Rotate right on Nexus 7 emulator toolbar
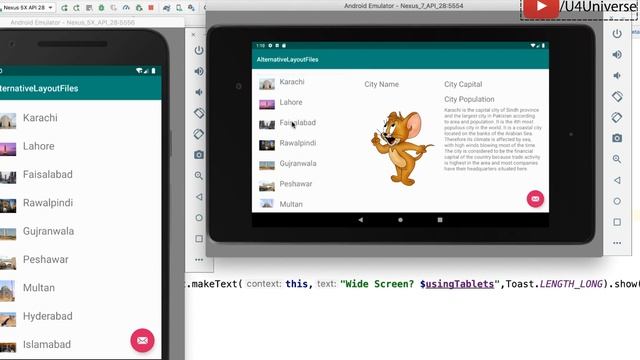640x360 pixels. tap(617, 118)
